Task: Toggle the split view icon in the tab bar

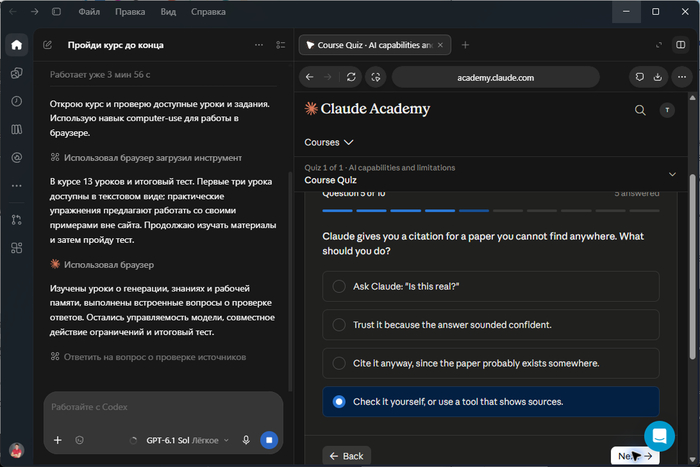Action: 680,45
